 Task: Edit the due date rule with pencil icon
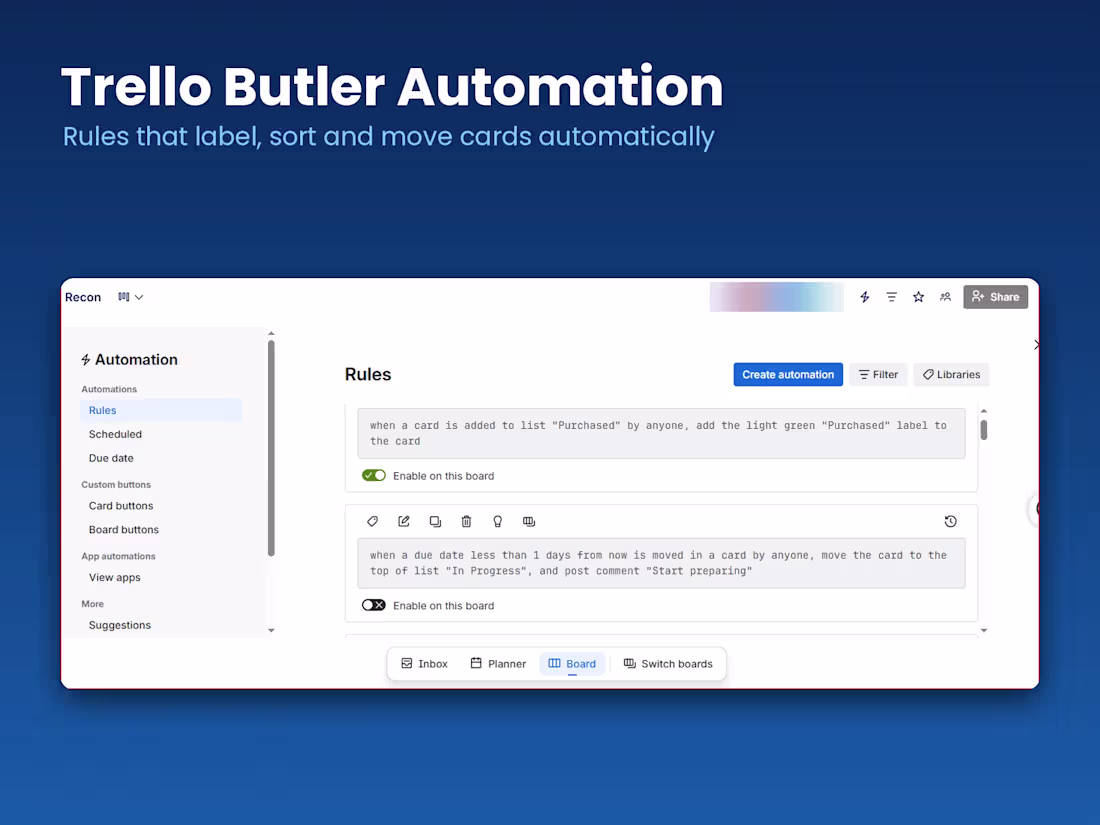403,521
